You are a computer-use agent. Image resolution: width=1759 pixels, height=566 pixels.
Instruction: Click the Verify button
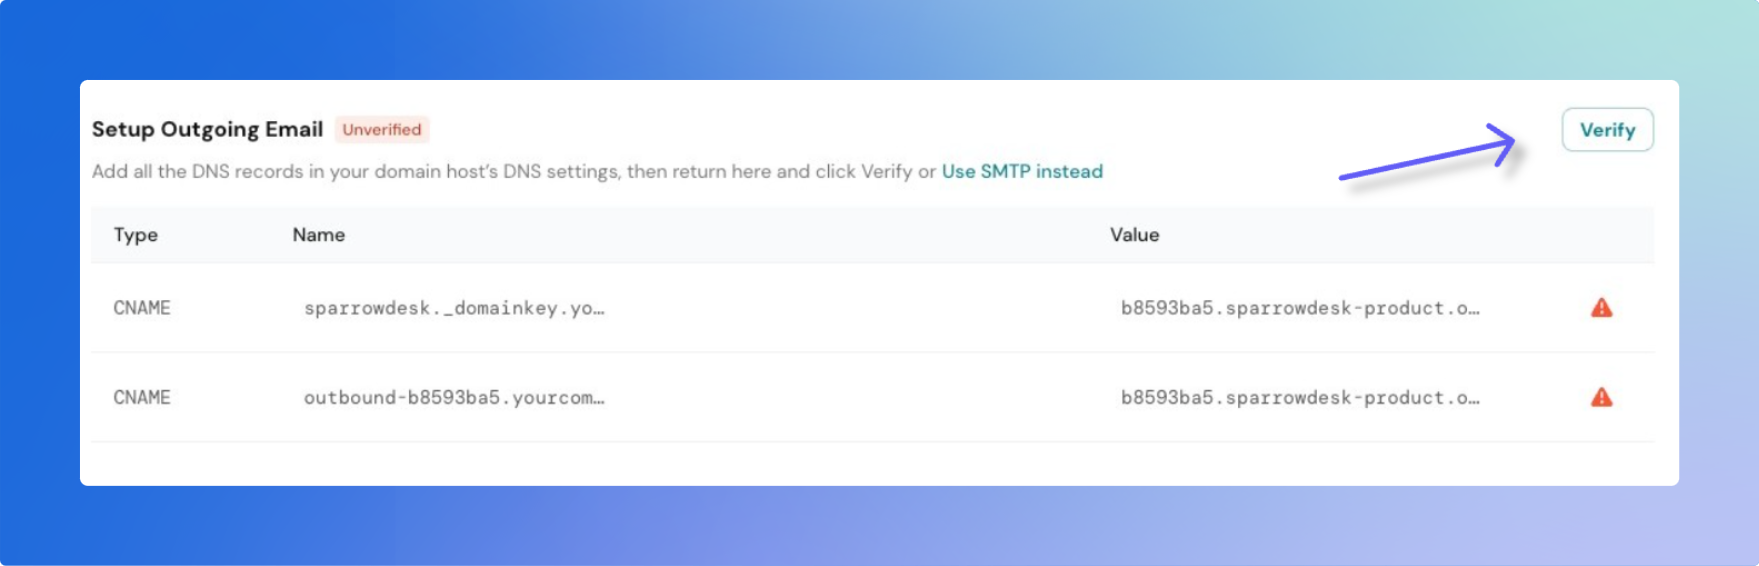(1607, 130)
